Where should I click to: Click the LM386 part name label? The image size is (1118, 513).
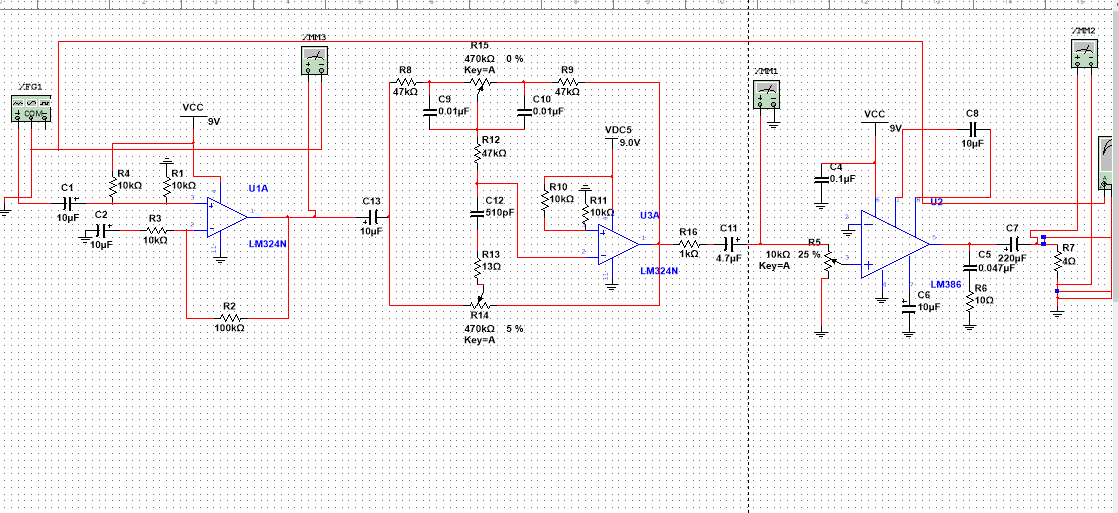pyautogui.click(x=946, y=284)
